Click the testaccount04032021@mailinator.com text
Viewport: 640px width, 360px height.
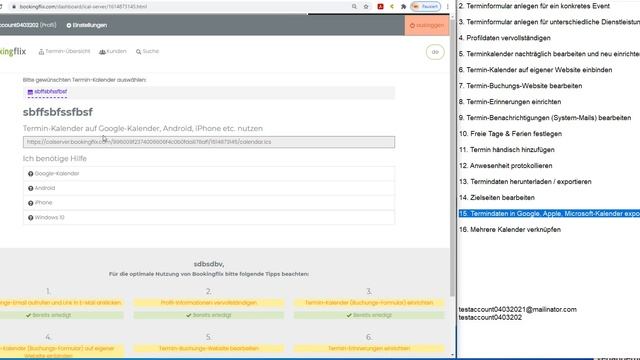pos(518,309)
